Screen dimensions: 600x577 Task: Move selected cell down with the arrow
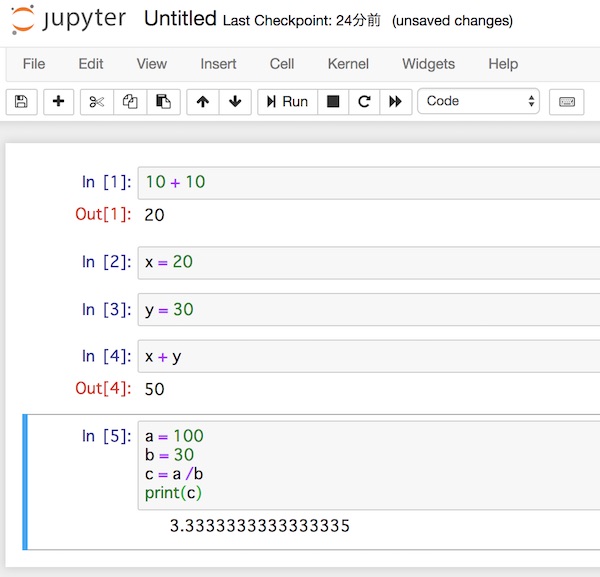(x=235, y=102)
